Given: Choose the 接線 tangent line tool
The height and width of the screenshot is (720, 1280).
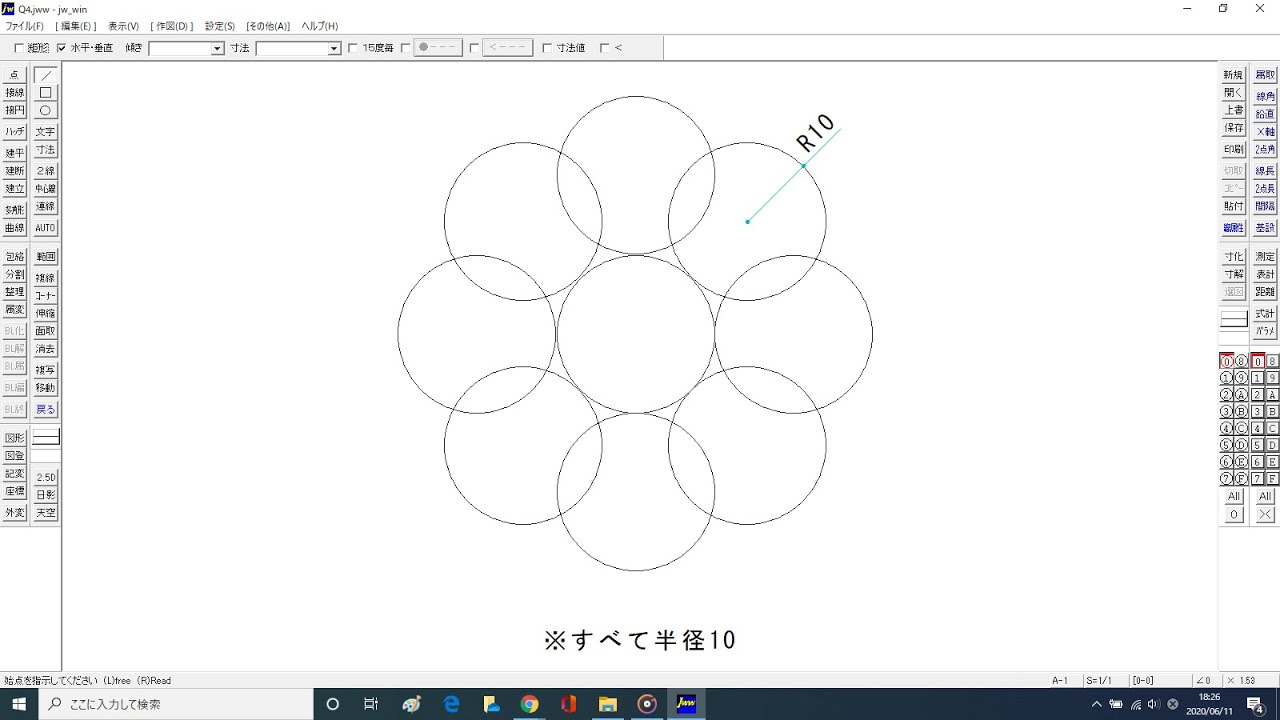Looking at the screenshot, I should (x=14, y=93).
